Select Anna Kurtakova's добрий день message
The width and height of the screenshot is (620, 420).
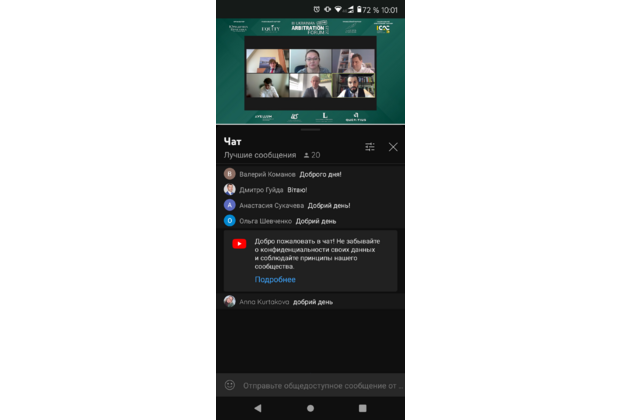(312, 301)
